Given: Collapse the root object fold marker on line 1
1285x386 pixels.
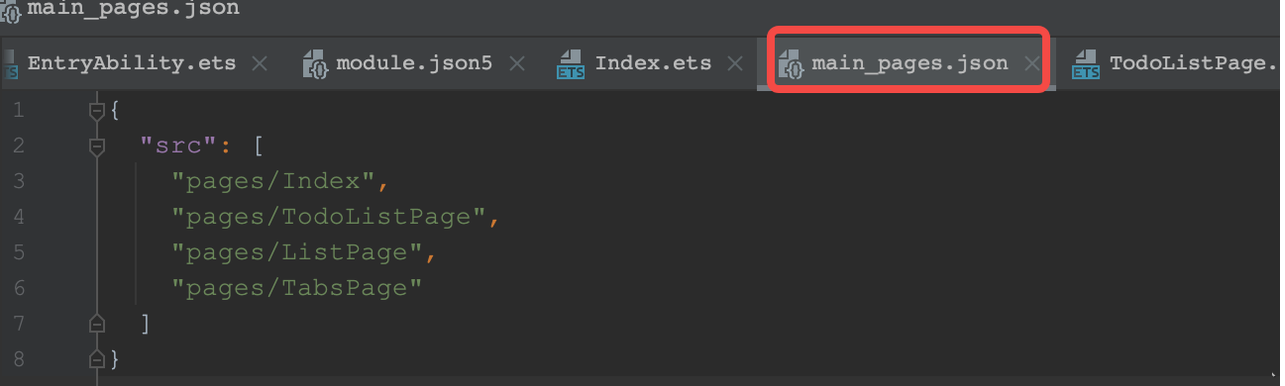Looking at the screenshot, I should (x=97, y=111).
